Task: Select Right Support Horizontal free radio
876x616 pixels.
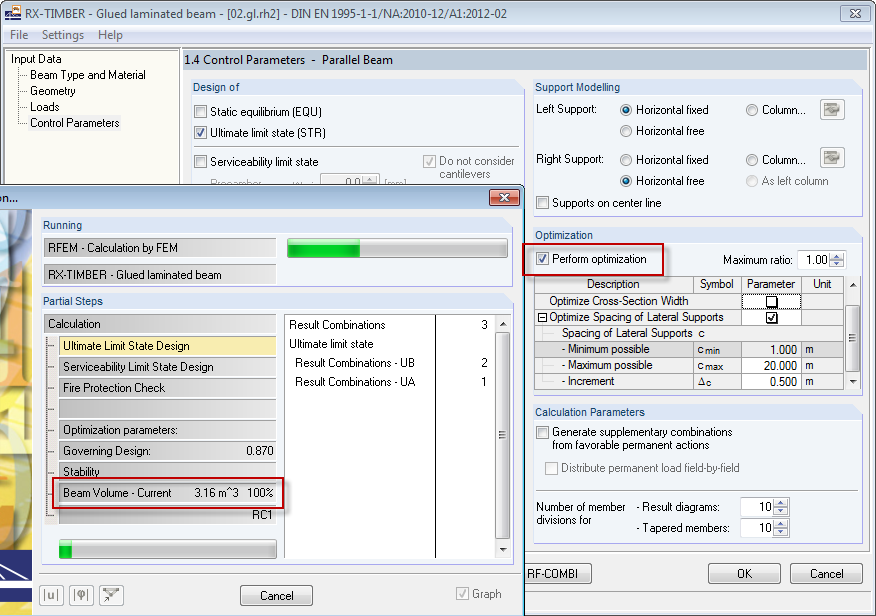Action: pos(626,181)
